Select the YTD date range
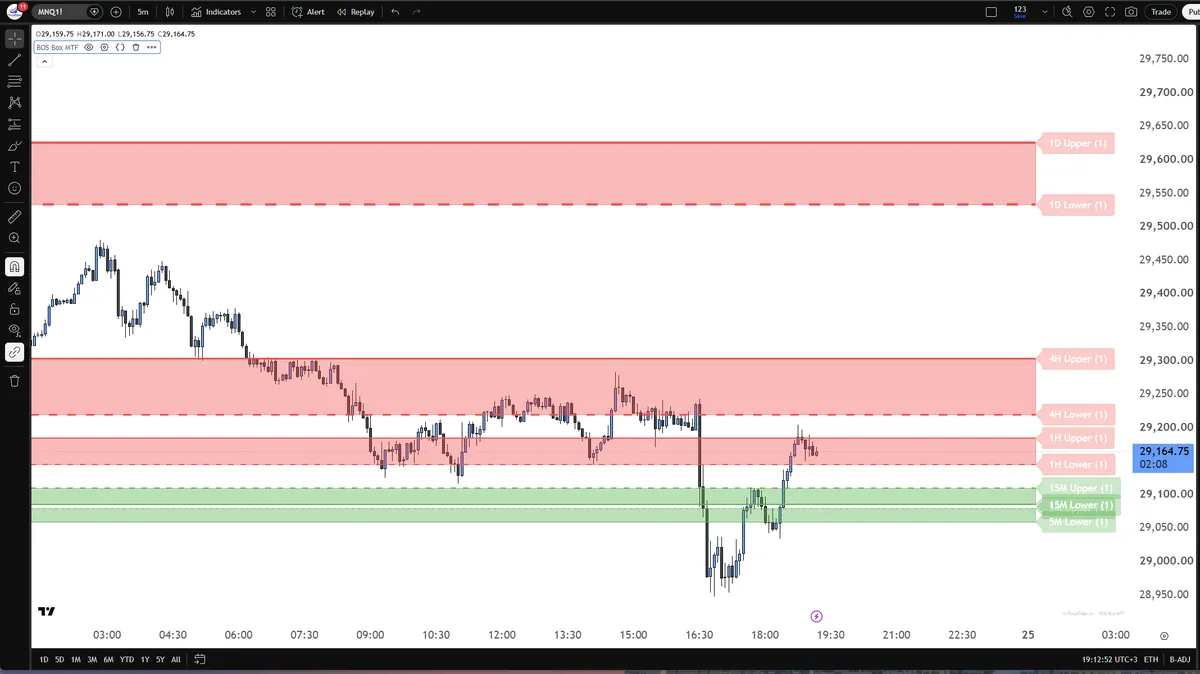This screenshot has width=1200, height=674. tap(127, 659)
